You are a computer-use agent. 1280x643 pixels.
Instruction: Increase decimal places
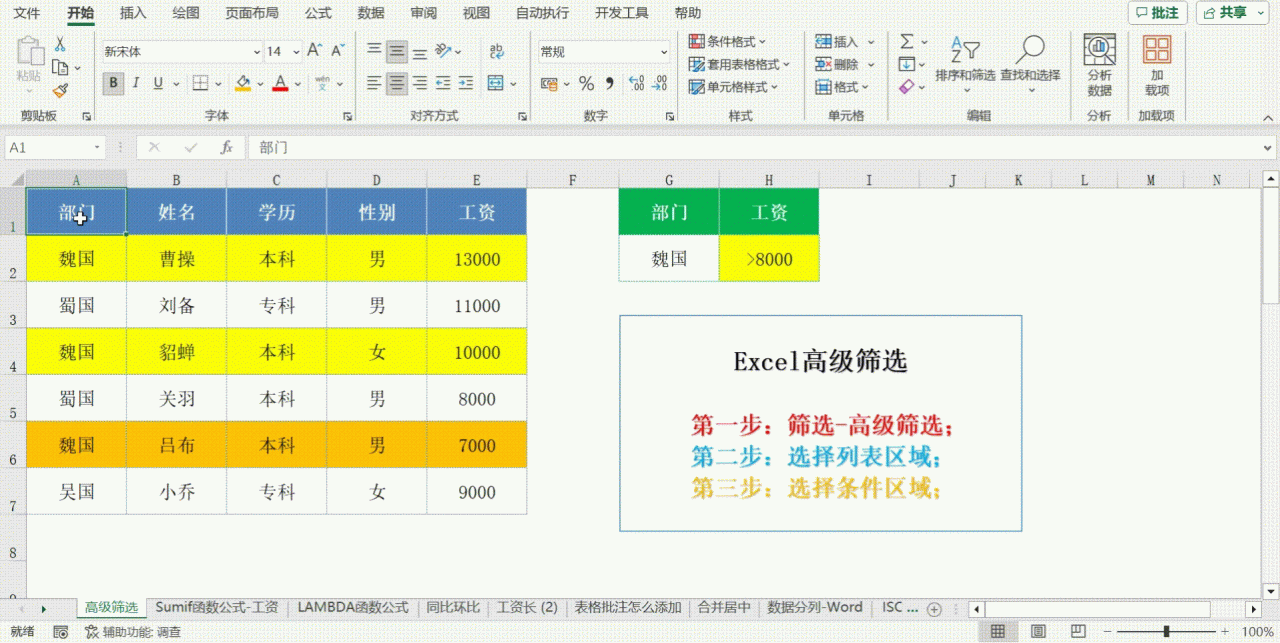636,83
